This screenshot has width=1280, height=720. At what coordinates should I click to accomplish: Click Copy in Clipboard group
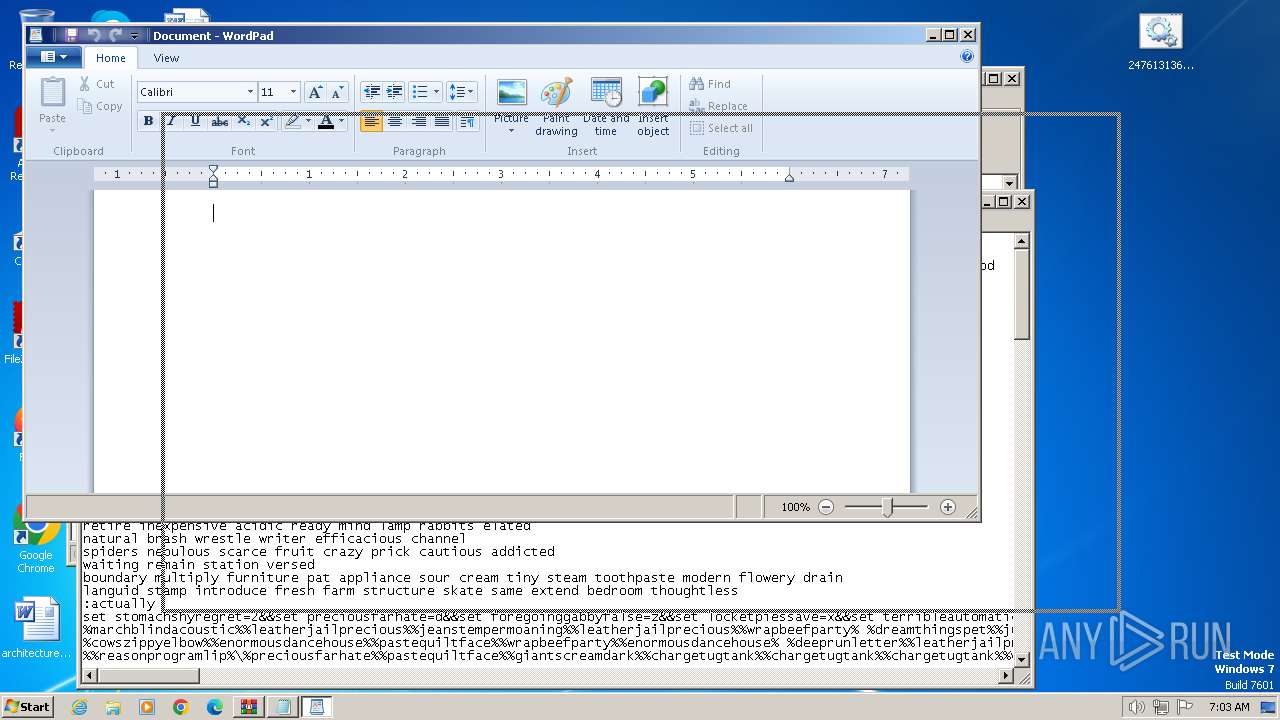click(x=100, y=106)
